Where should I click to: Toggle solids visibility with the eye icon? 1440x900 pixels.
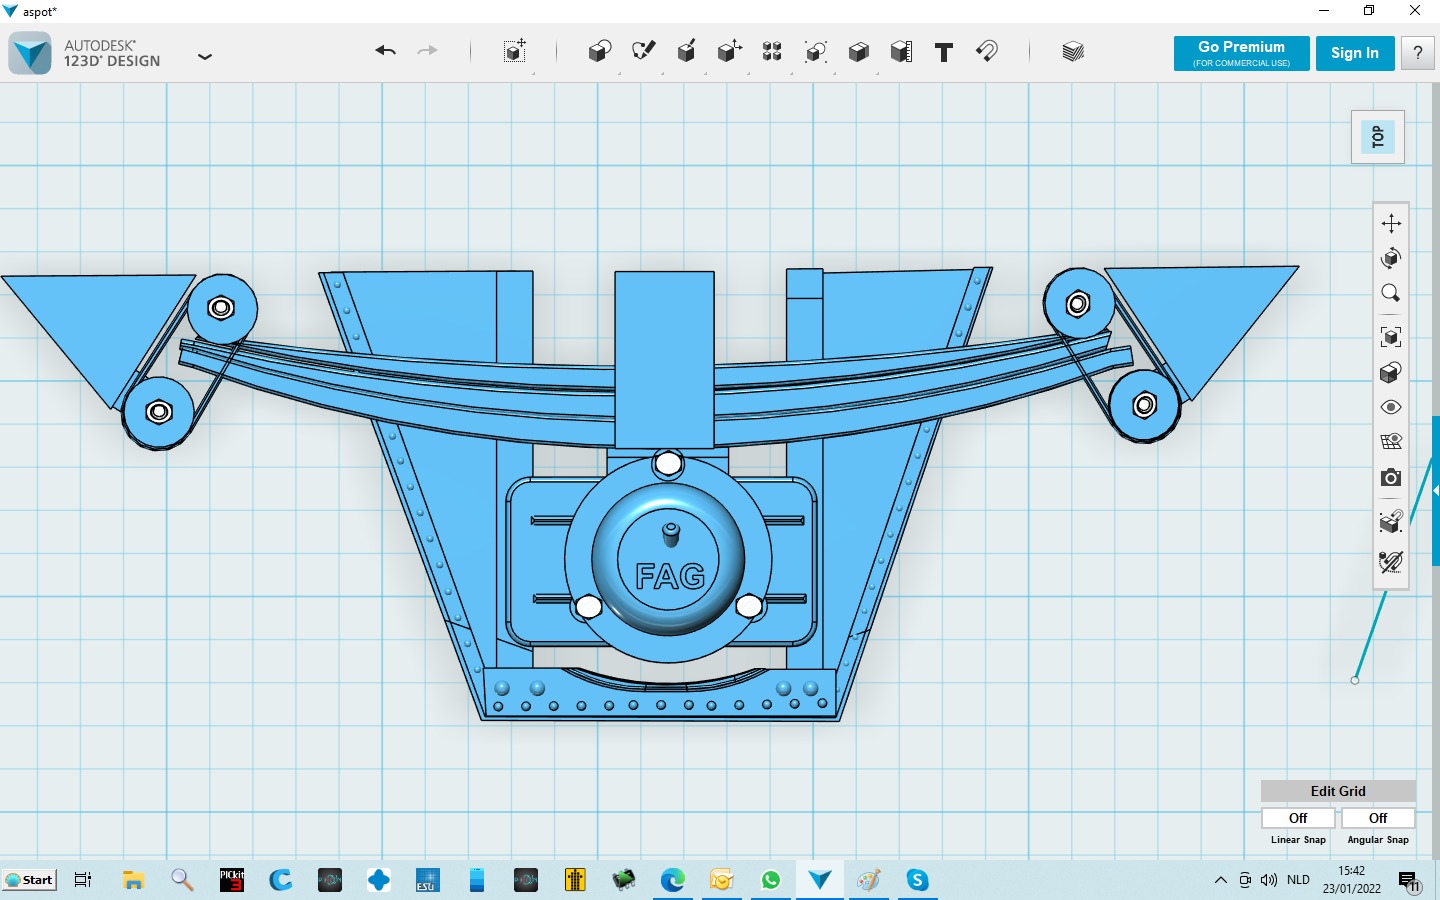click(1391, 407)
